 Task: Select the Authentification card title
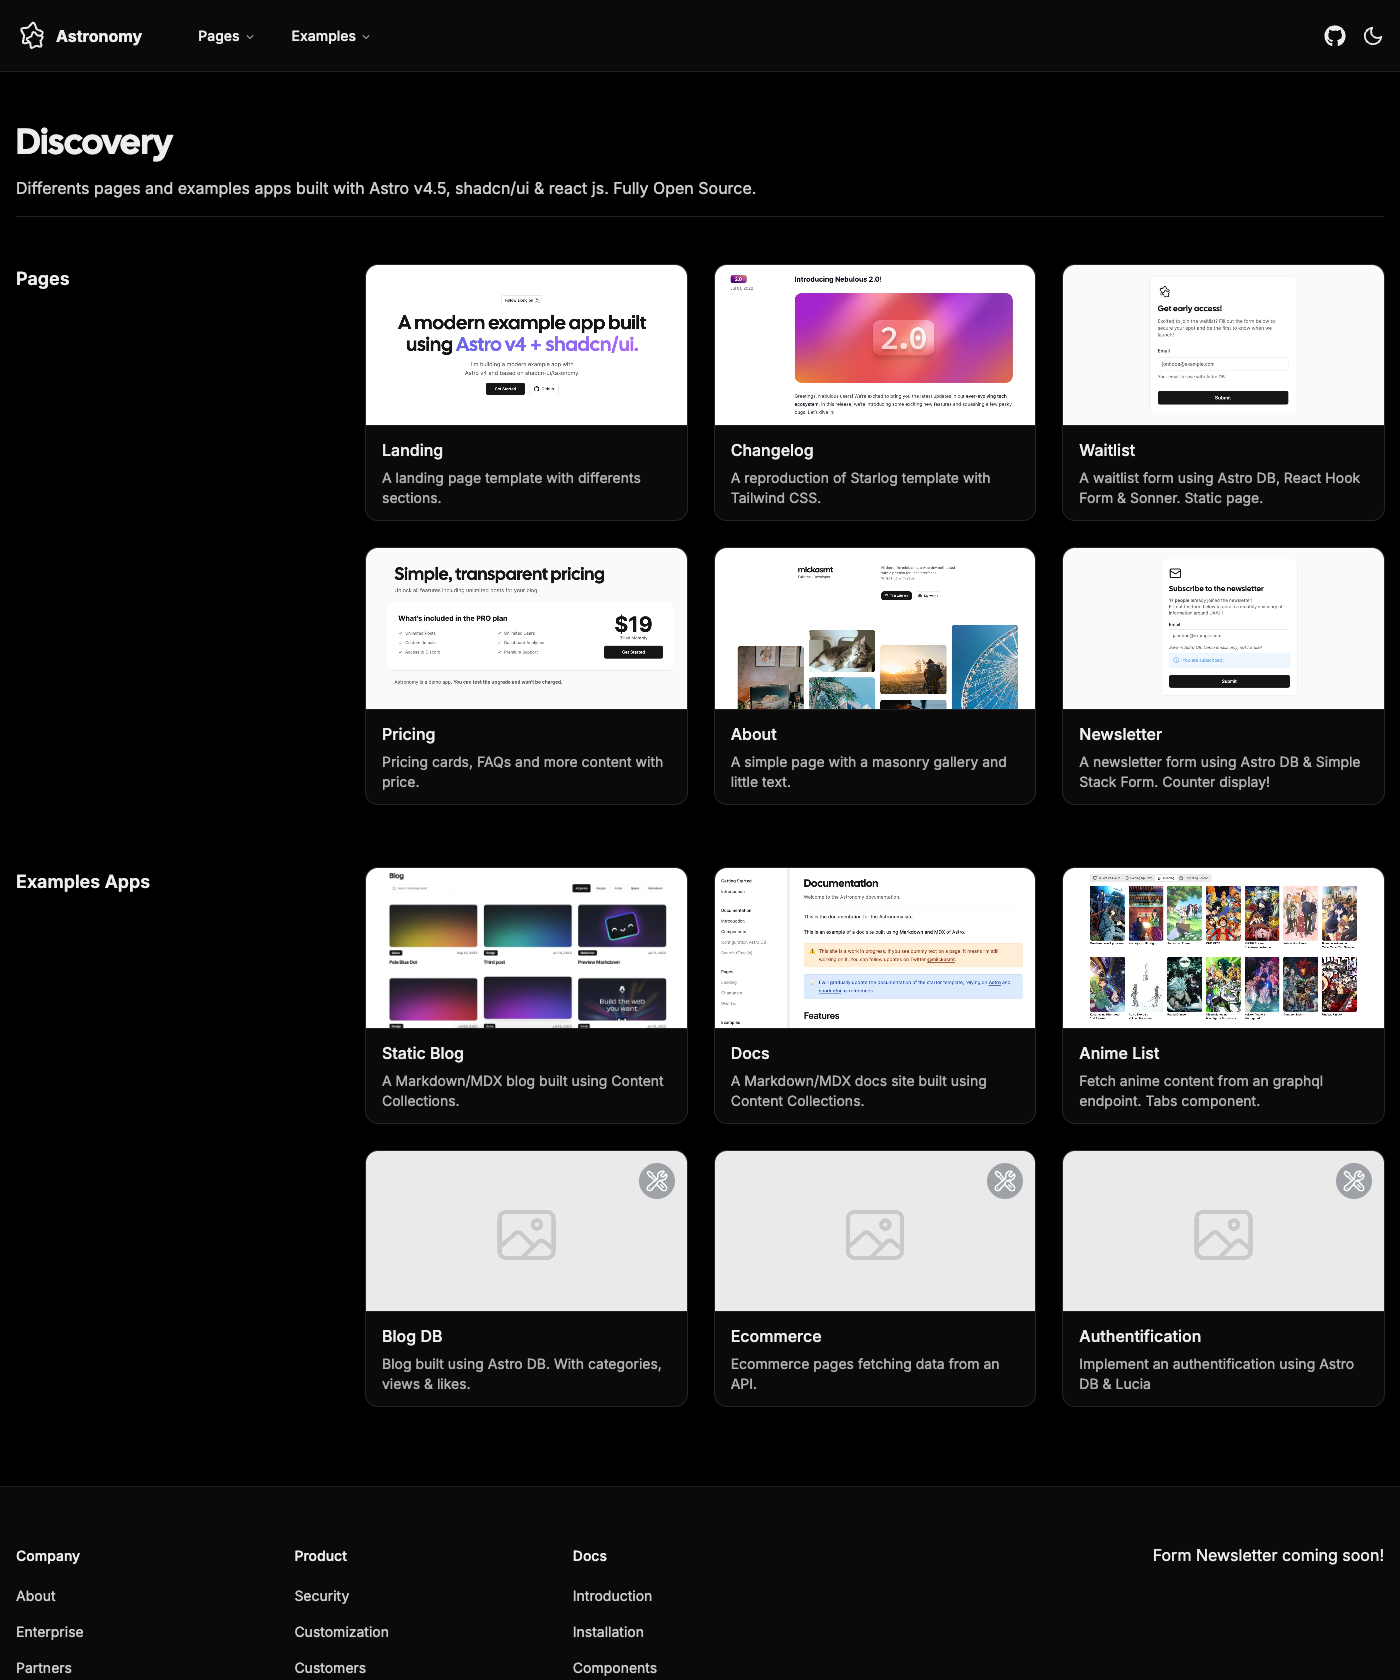tap(1140, 1336)
